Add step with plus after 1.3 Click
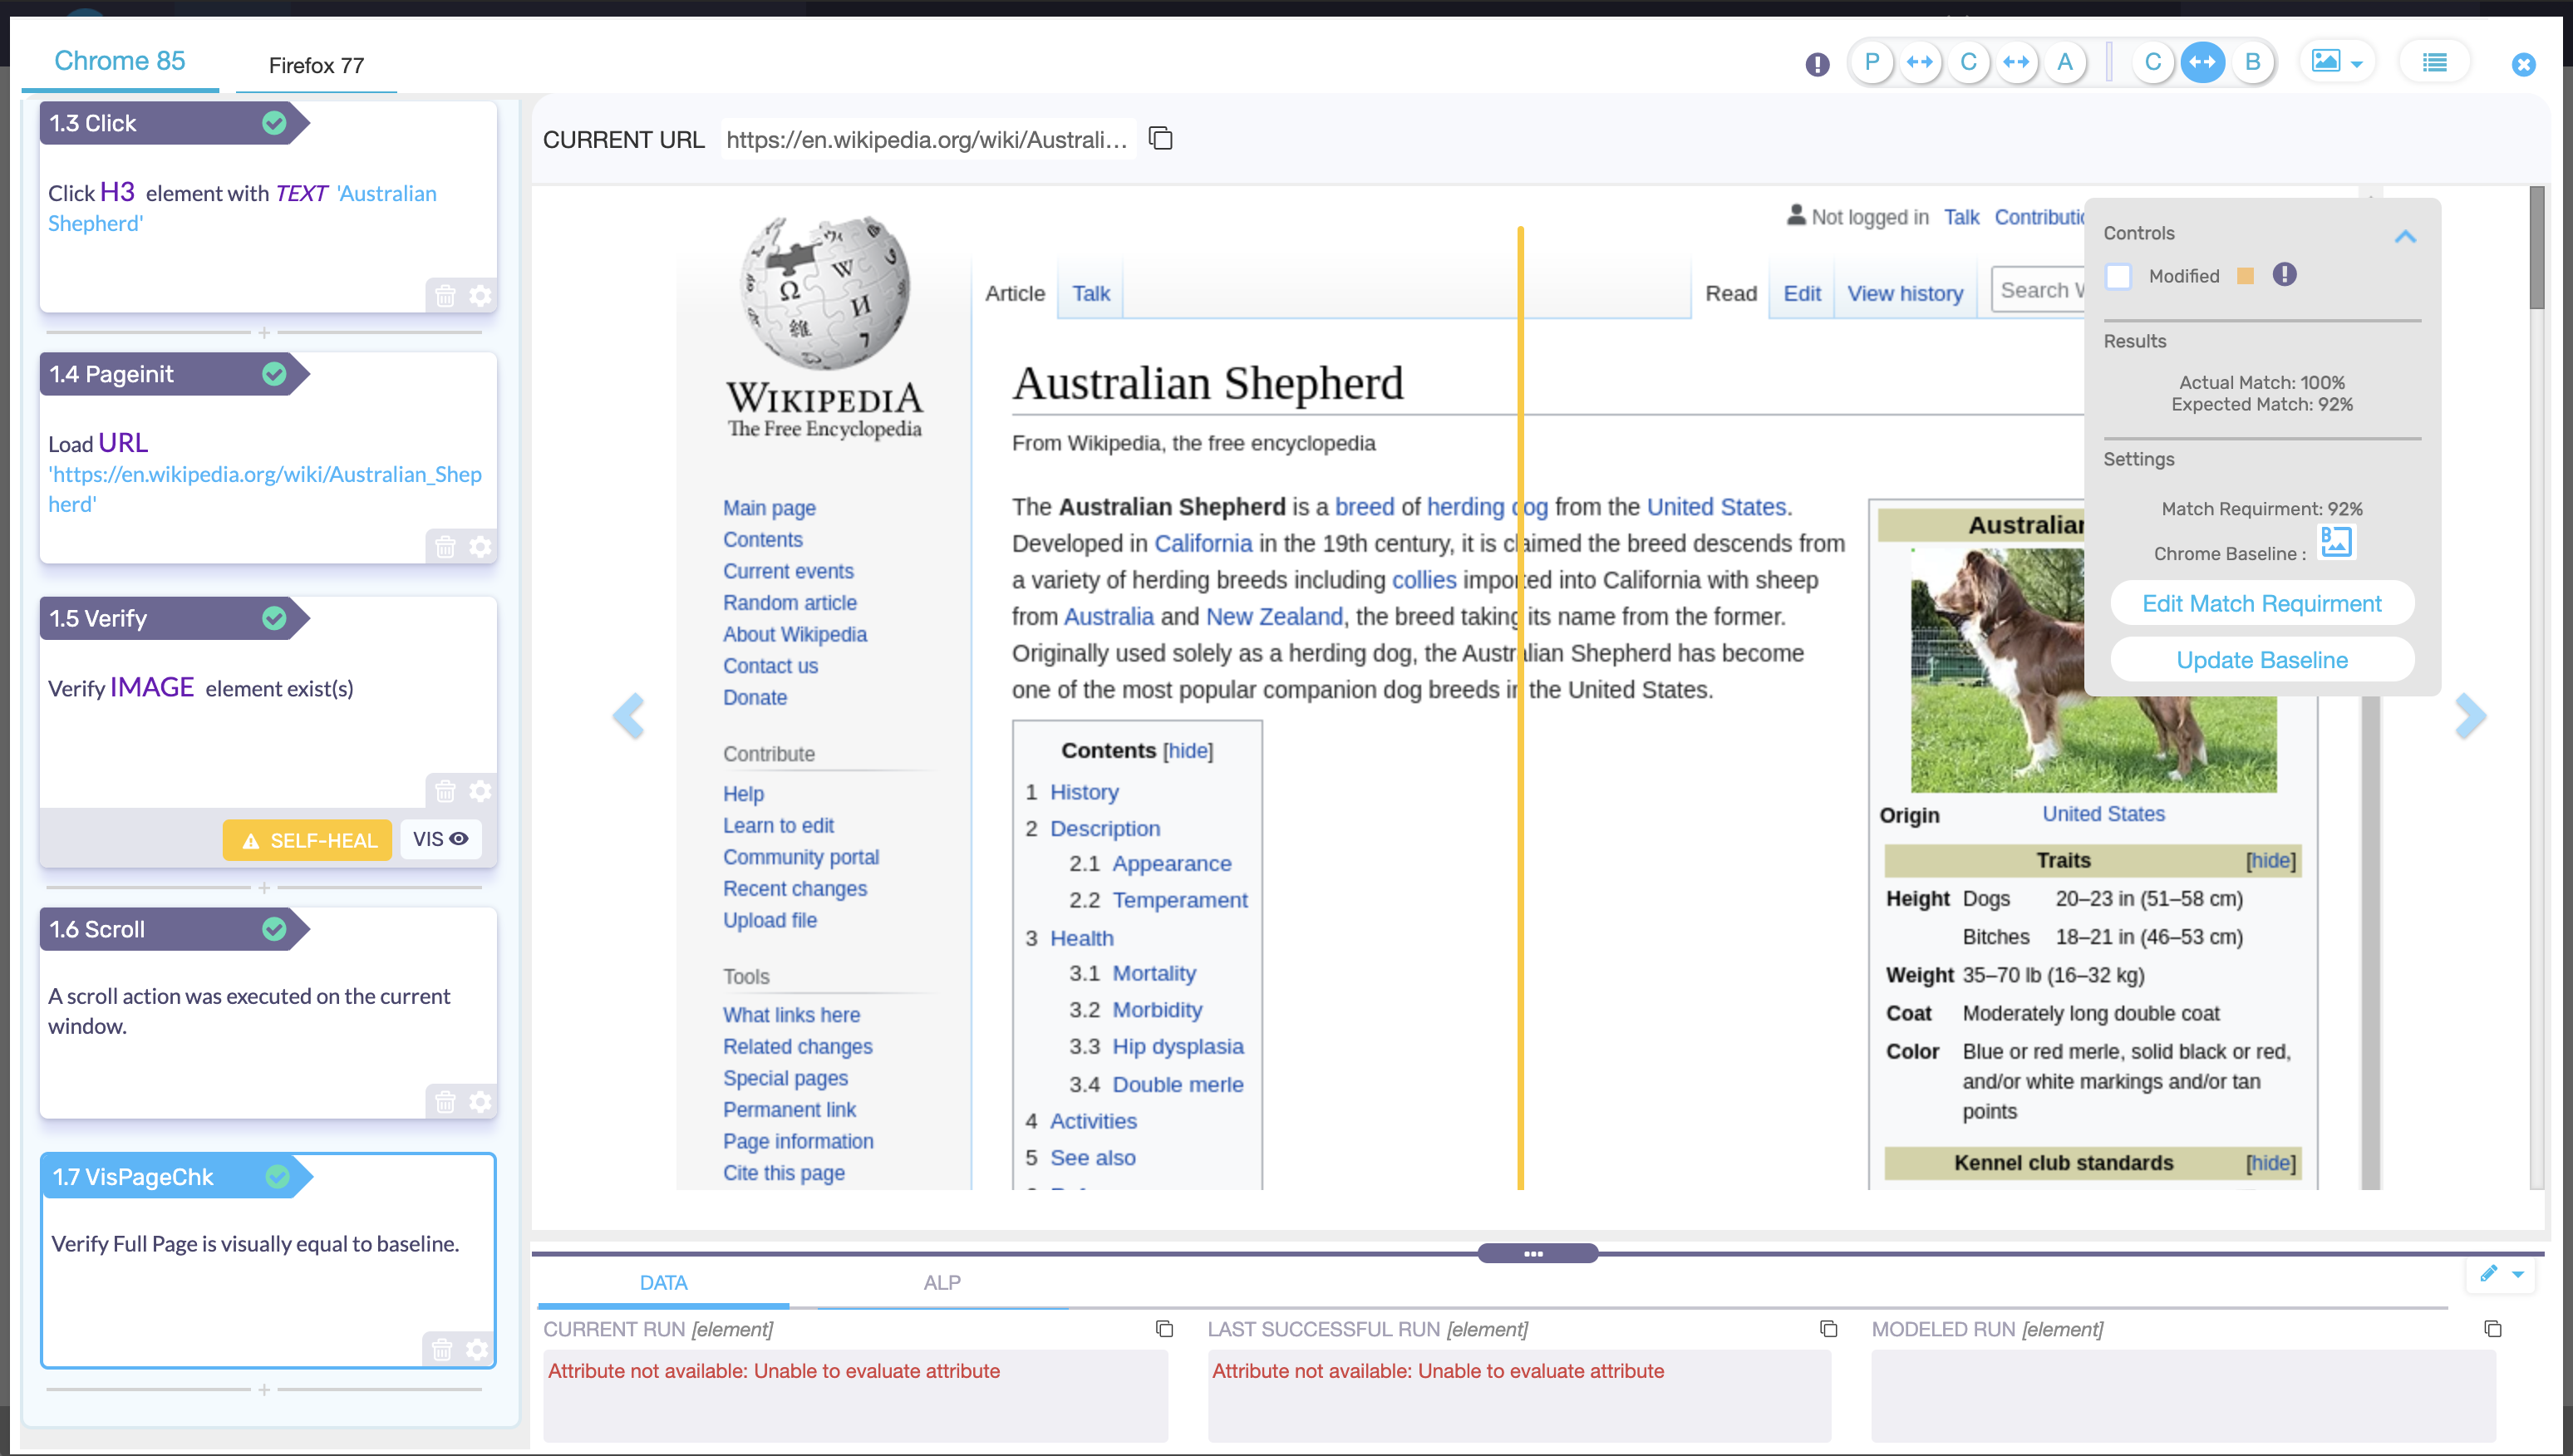Screen dimensions: 2573x1456 264,332
